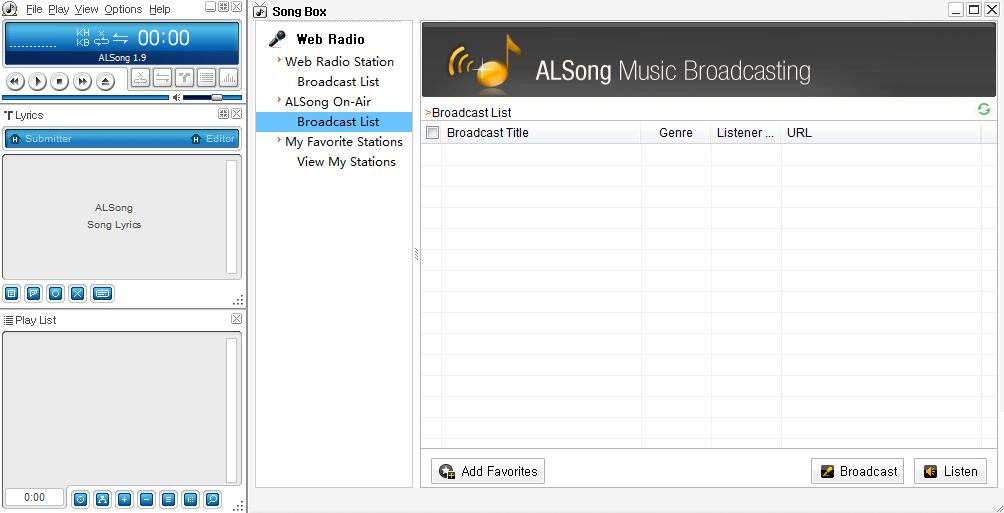Screen dimensions: 1004x513
Task: Click the plus icon under Play List
Action: pos(124,499)
